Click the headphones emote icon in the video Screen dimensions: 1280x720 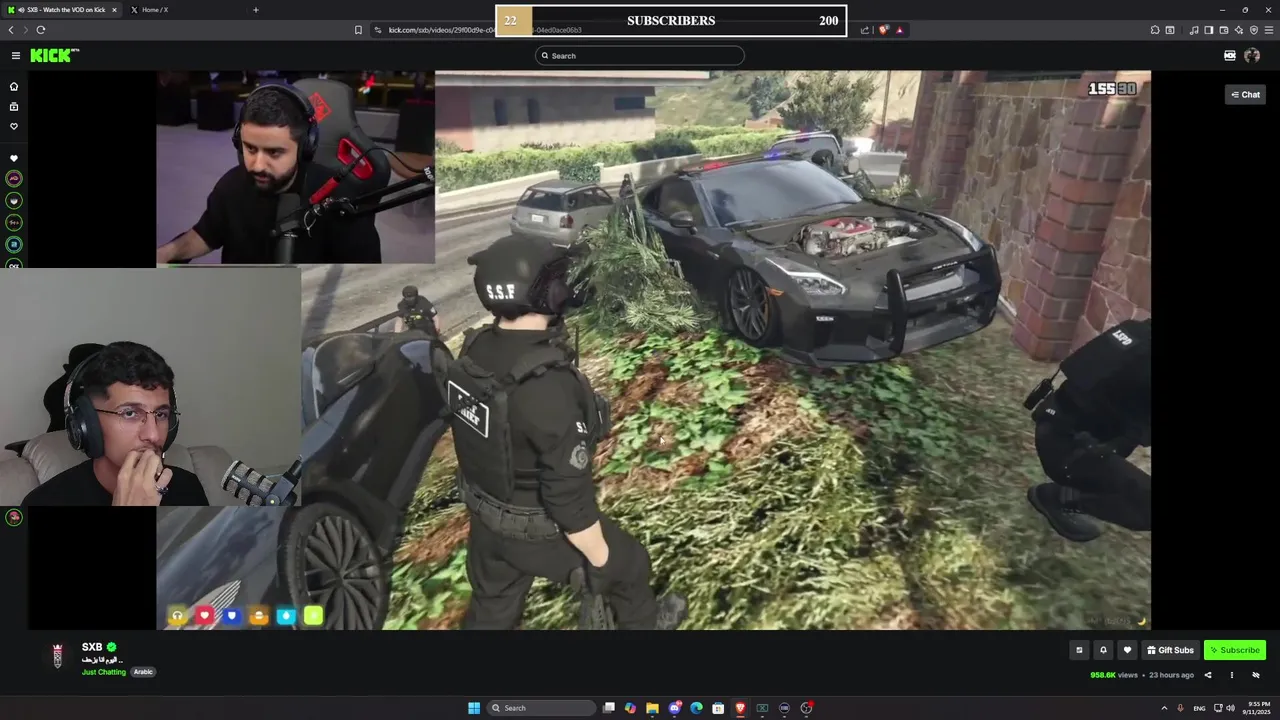(x=178, y=616)
